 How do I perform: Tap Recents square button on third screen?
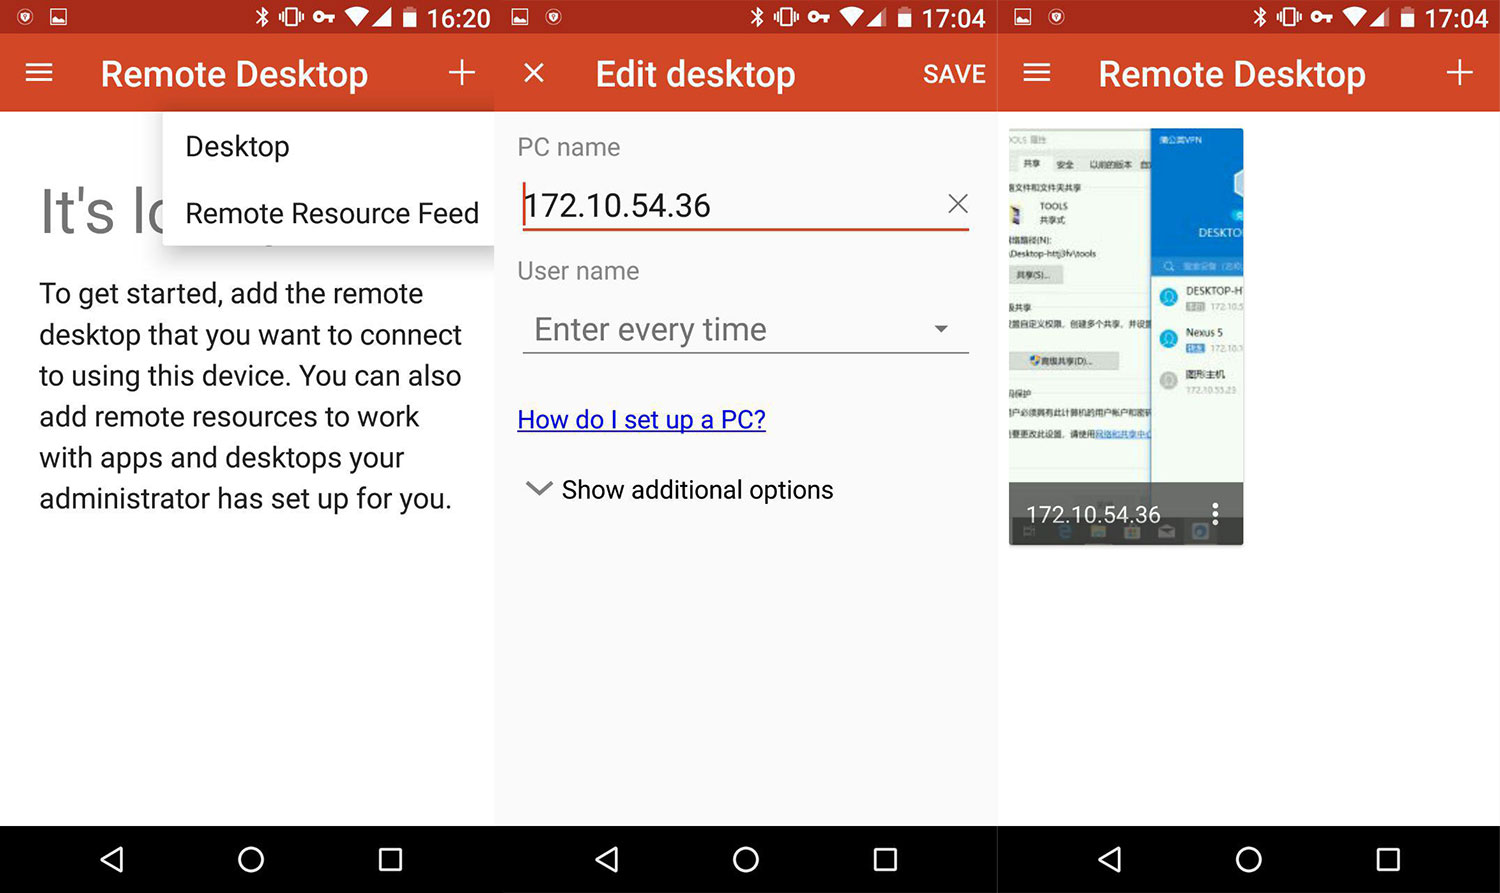(1388, 859)
